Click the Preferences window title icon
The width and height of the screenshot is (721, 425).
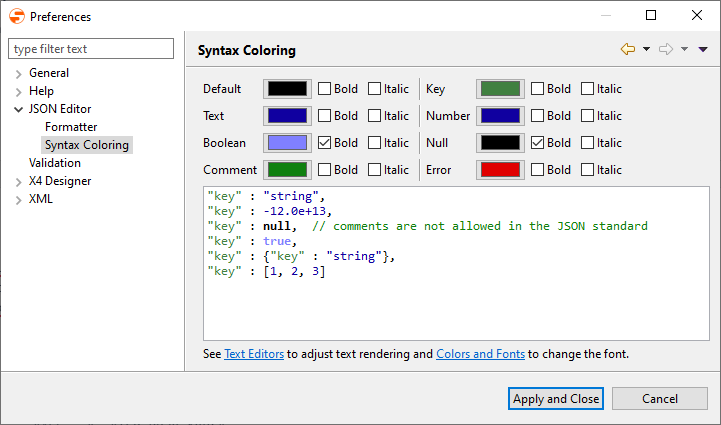[x=16, y=16]
